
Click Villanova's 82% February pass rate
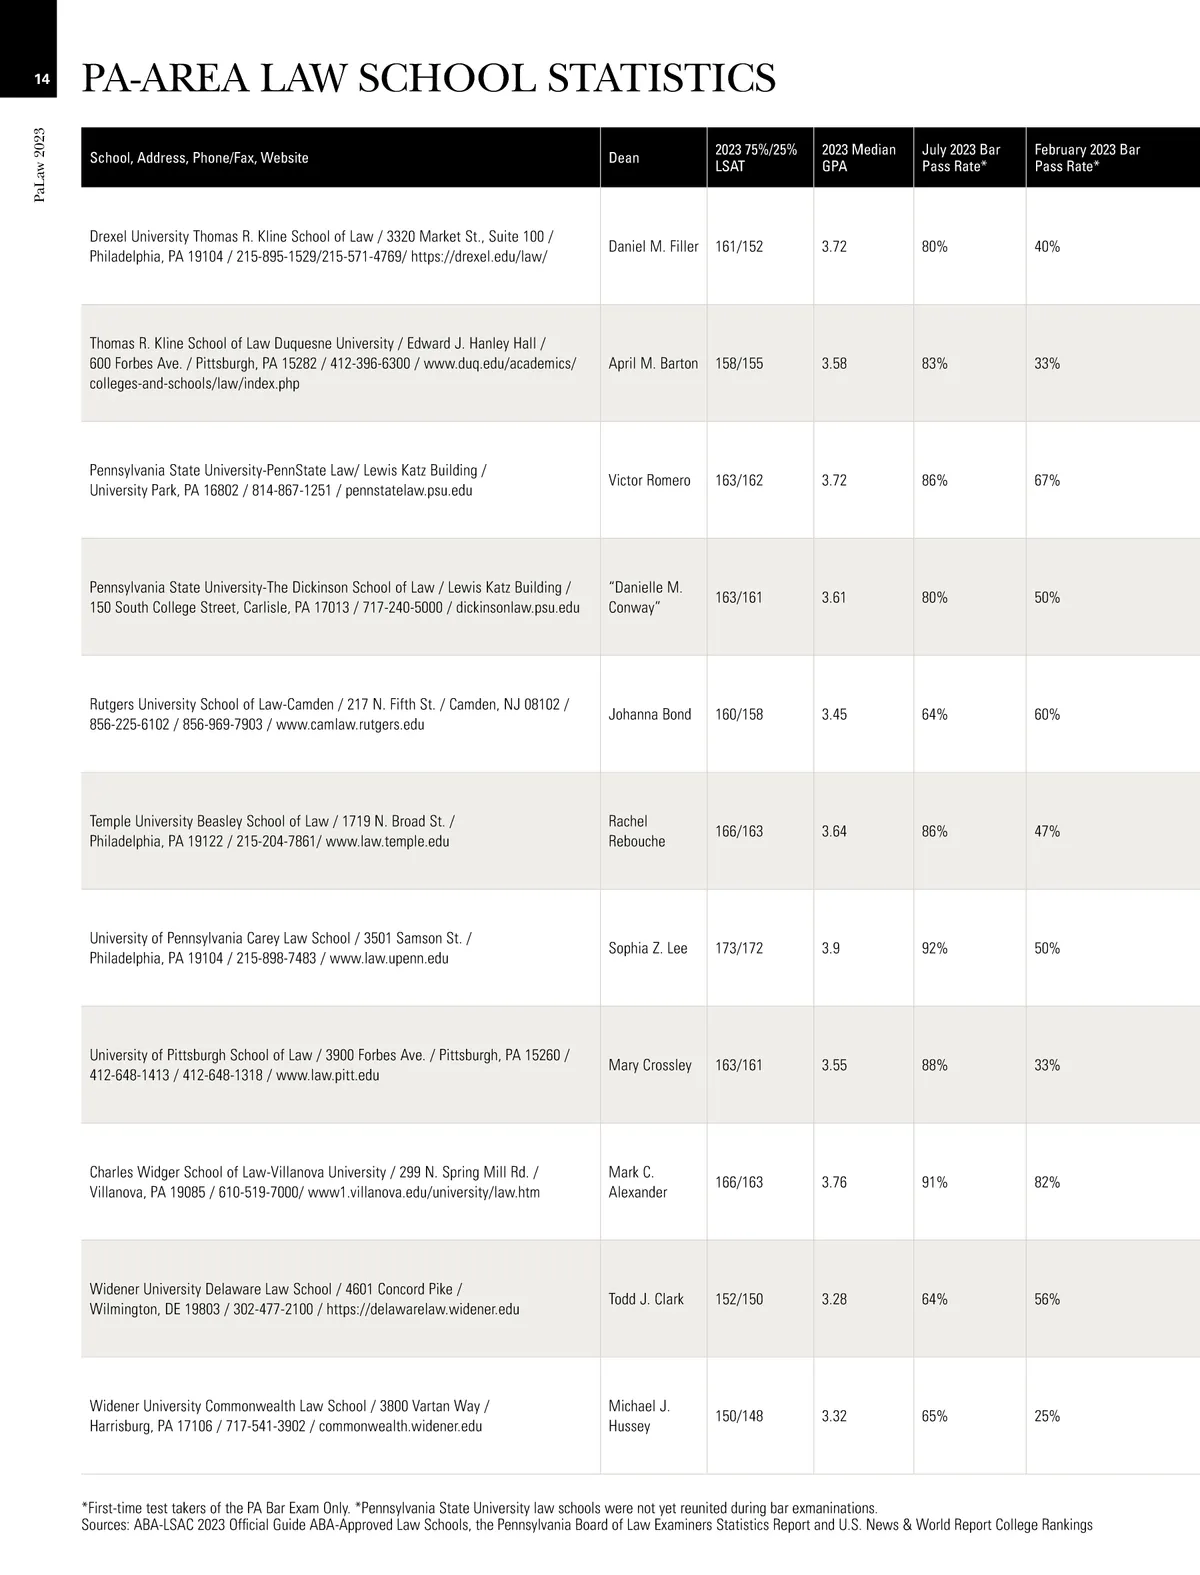click(x=1047, y=1183)
